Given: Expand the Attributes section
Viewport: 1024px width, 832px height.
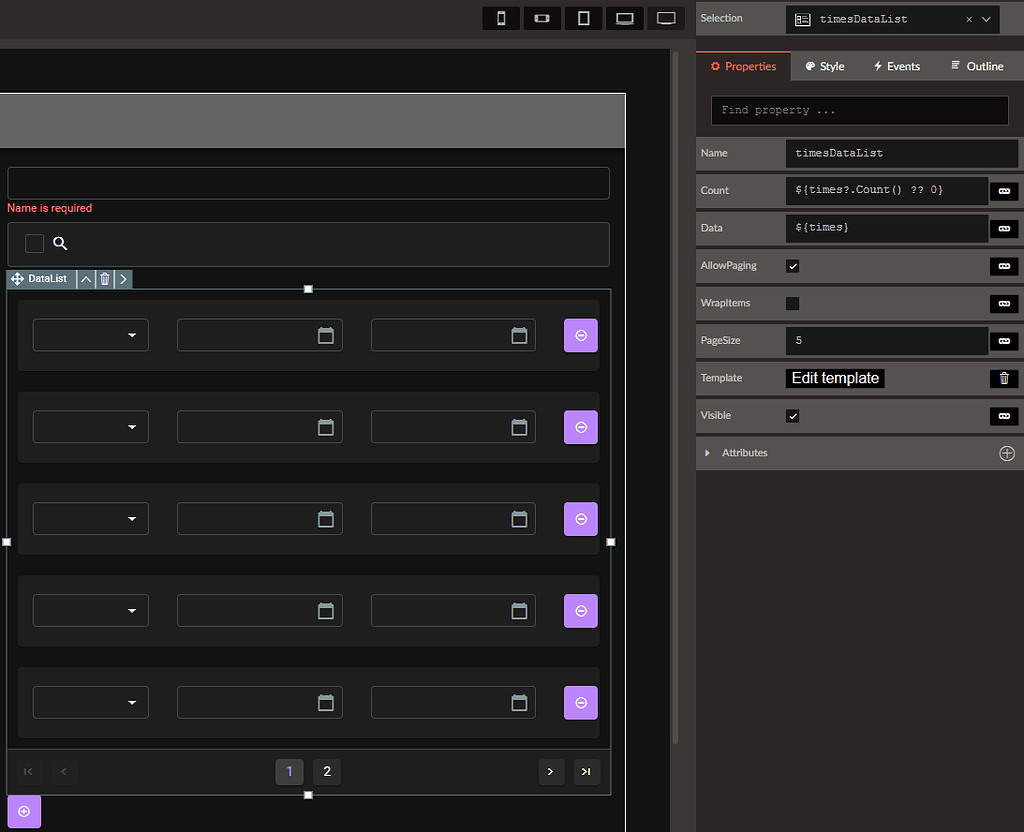Looking at the screenshot, I should [707, 453].
